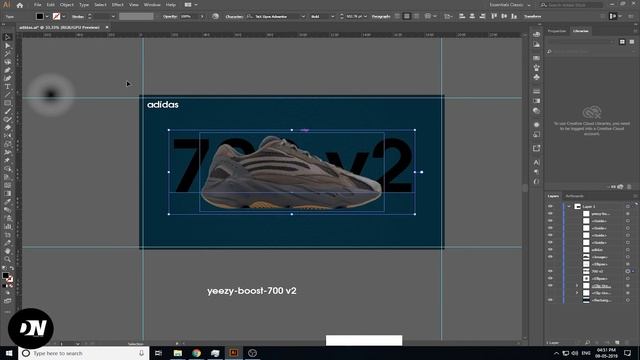This screenshot has width=640, height=360.
Task: Hide the 700 v2 text item
Action: coord(550,271)
